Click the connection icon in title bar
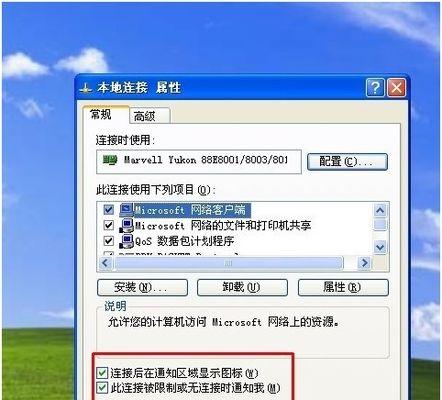Viewport: 442px width, 400px height. (x=85, y=89)
